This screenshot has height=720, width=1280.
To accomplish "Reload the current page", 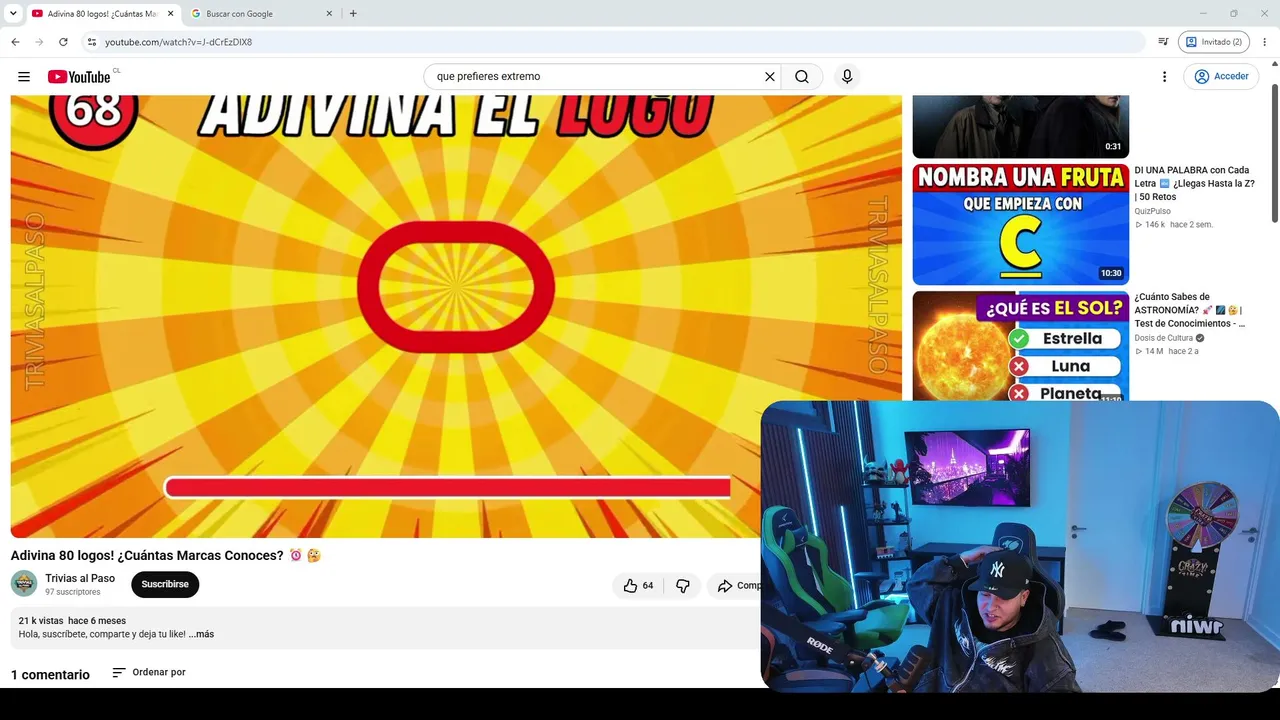I will pos(63,42).
